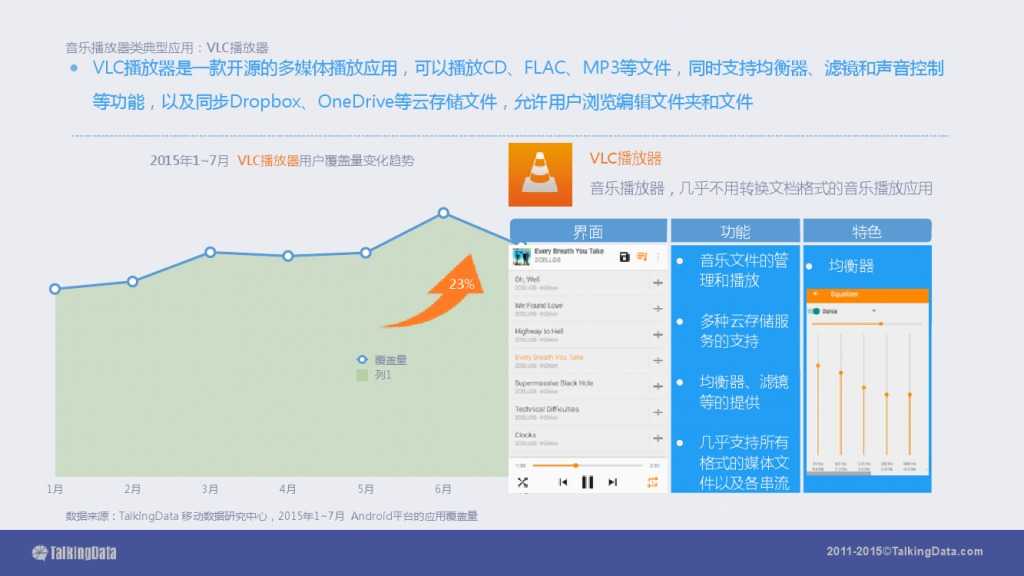Viewport: 1024px width, 576px height.
Task: Tap the back arrow on the Equalizer screen
Action: (x=815, y=292)
